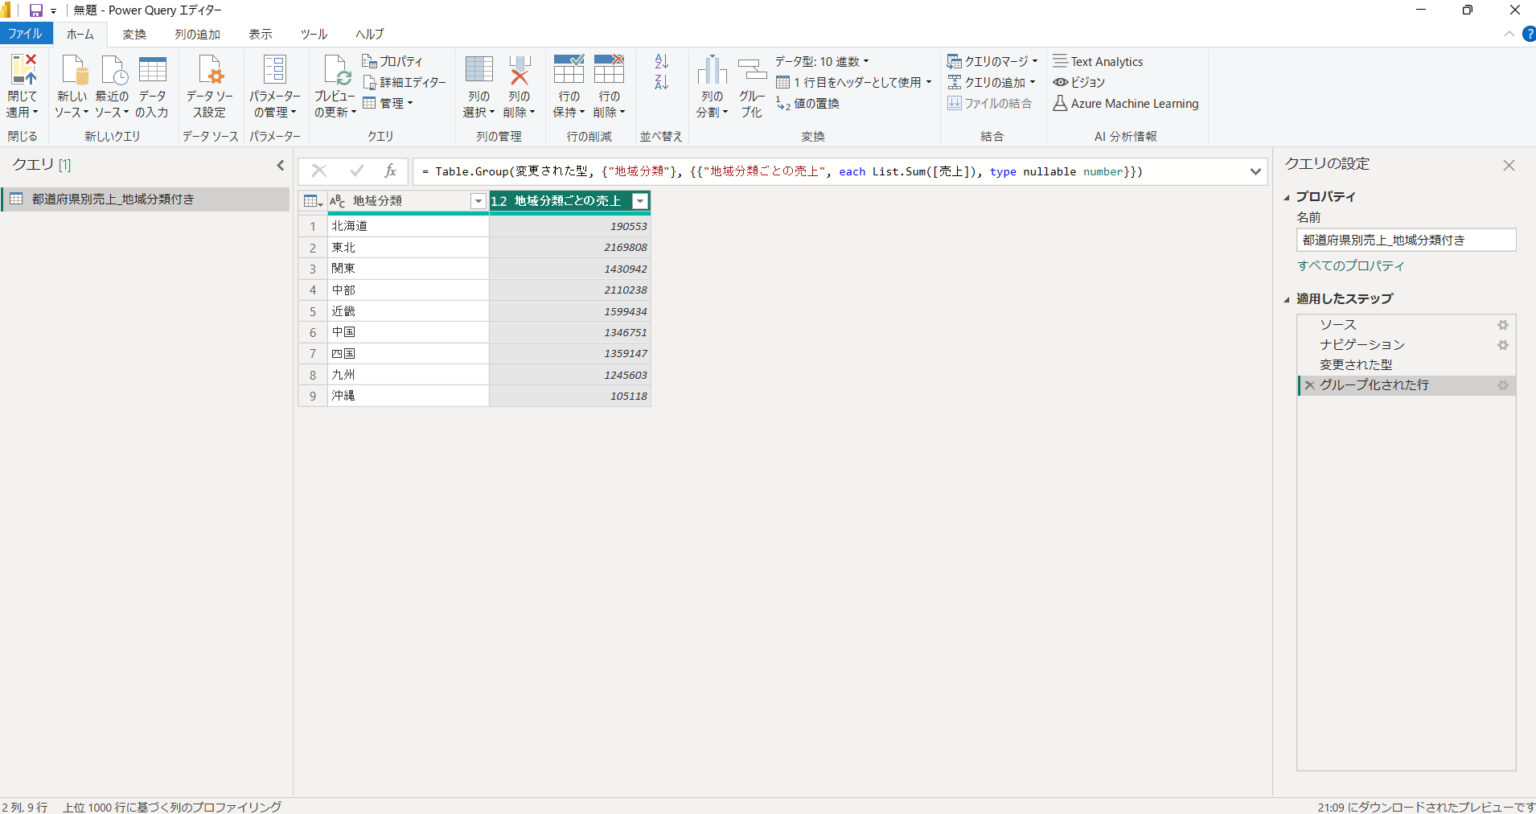This screenshot has height=814, width=1536.
Task: Click the settings gear for the ソース step
Action: (x=1502, y=325)
